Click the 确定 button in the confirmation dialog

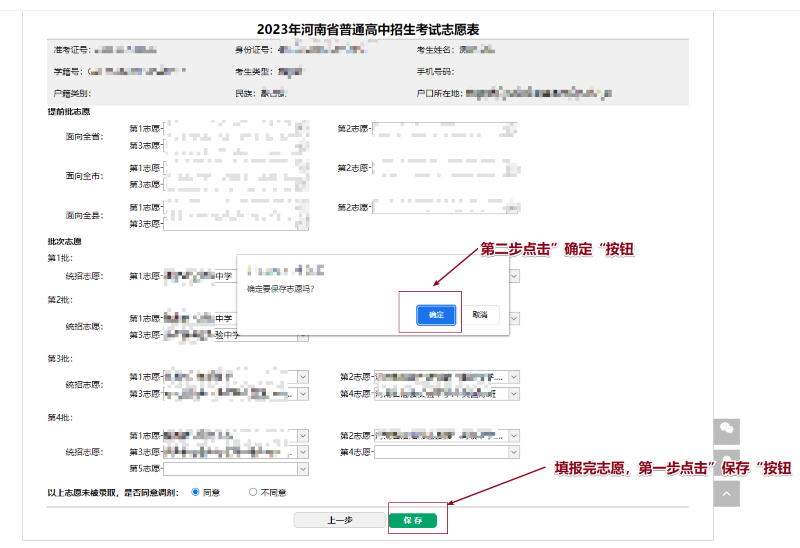pyautogui.click(x=436, y=315)
